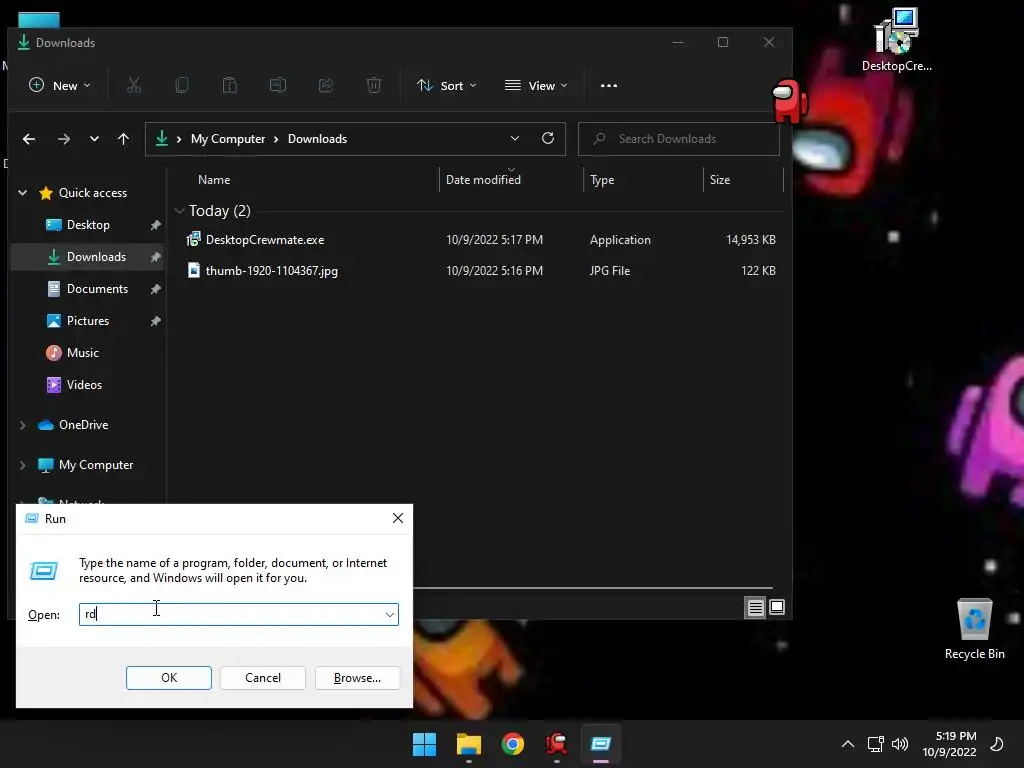Screen dimensions: 1024x768
Task: Select Pictures in Quick access
Action: pos(88,321)
